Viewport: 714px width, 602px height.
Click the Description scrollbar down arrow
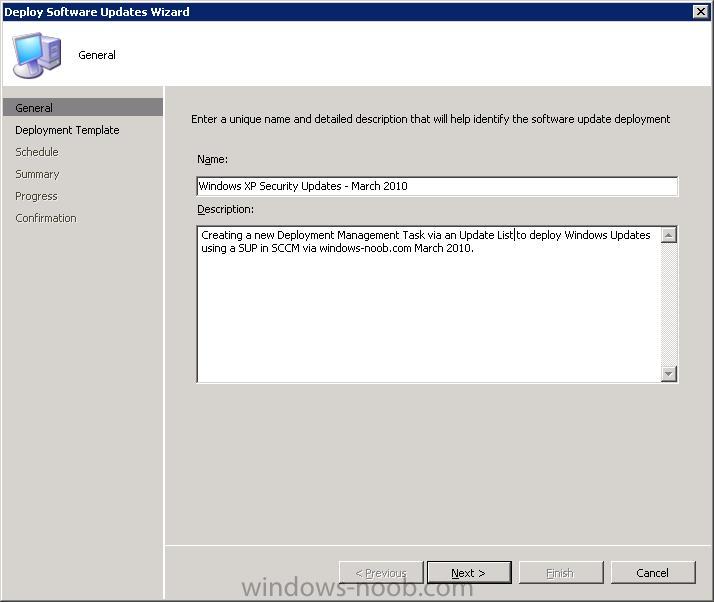(x=668, y=374)
